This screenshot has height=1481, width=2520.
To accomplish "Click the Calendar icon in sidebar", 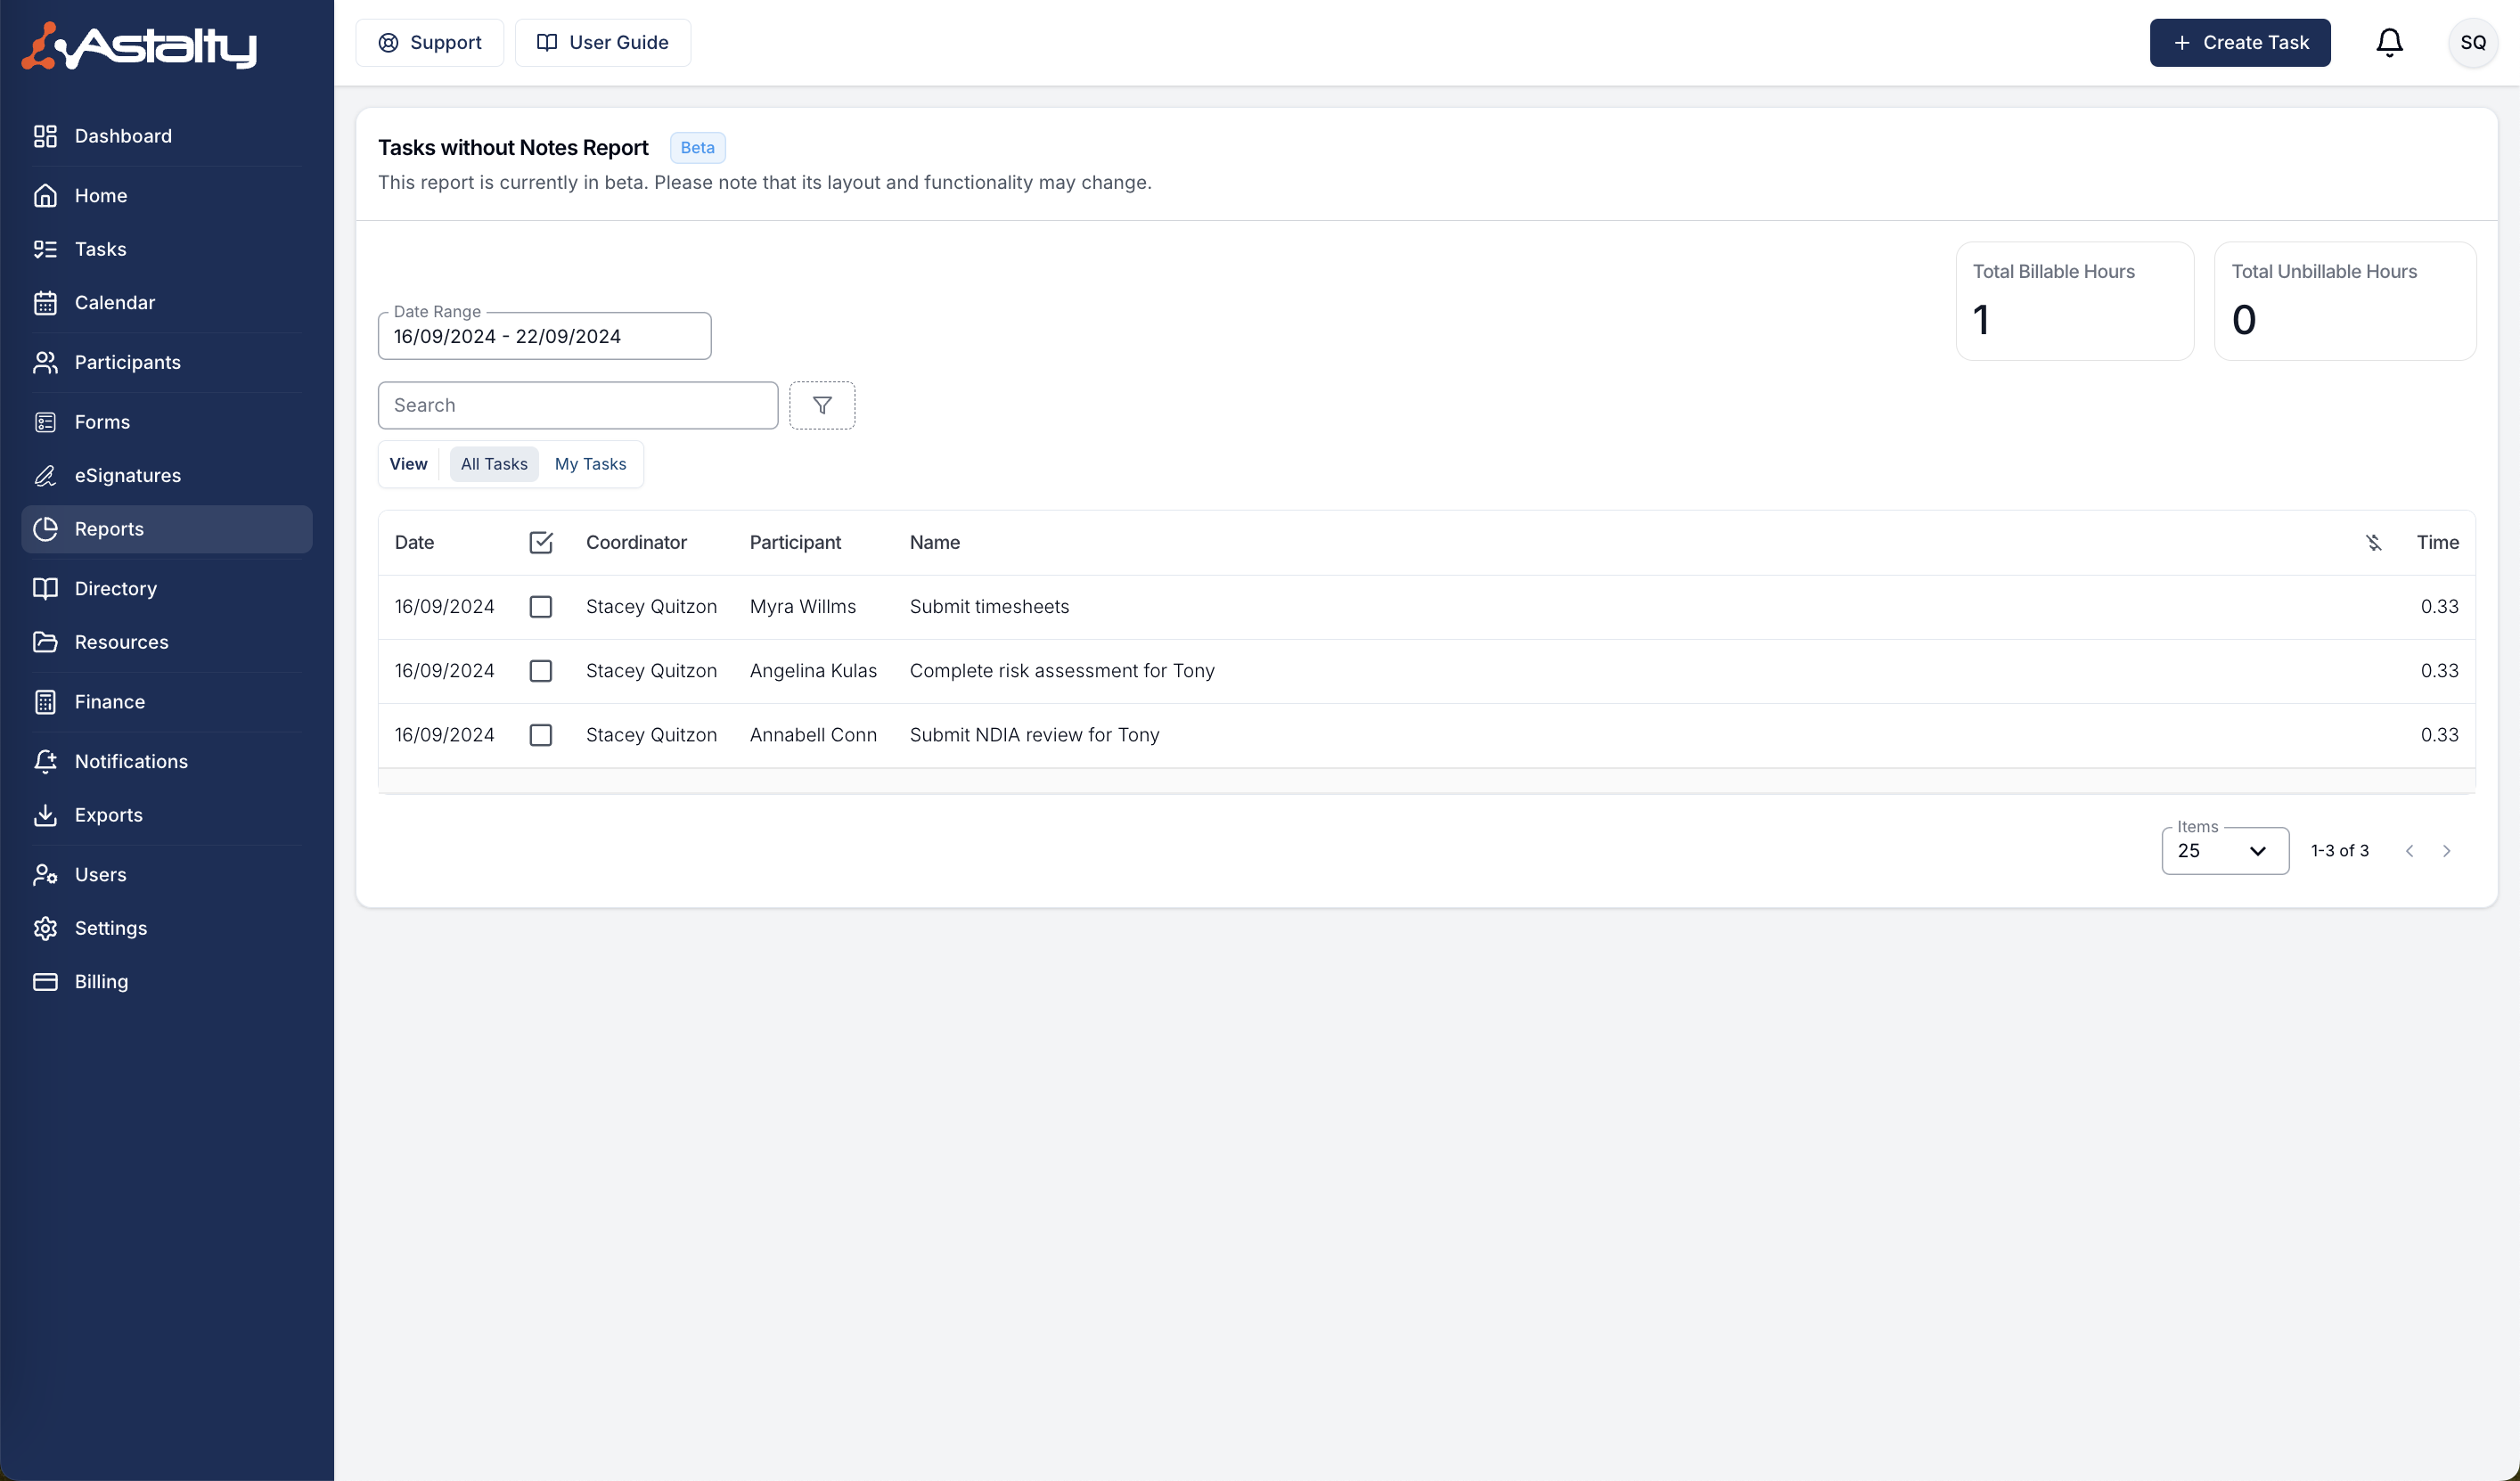I will [45, 303].
